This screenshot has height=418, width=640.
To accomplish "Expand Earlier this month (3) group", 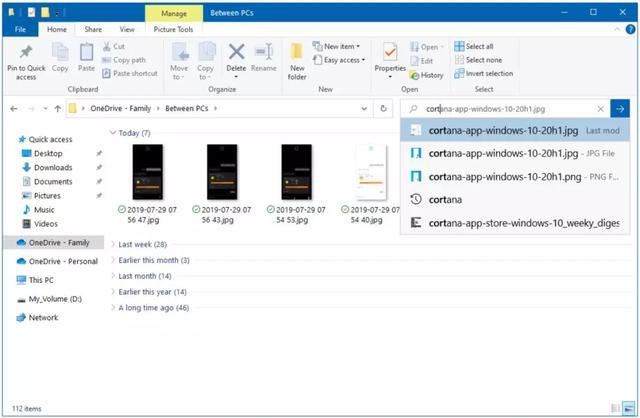I will tap(113, 260).
